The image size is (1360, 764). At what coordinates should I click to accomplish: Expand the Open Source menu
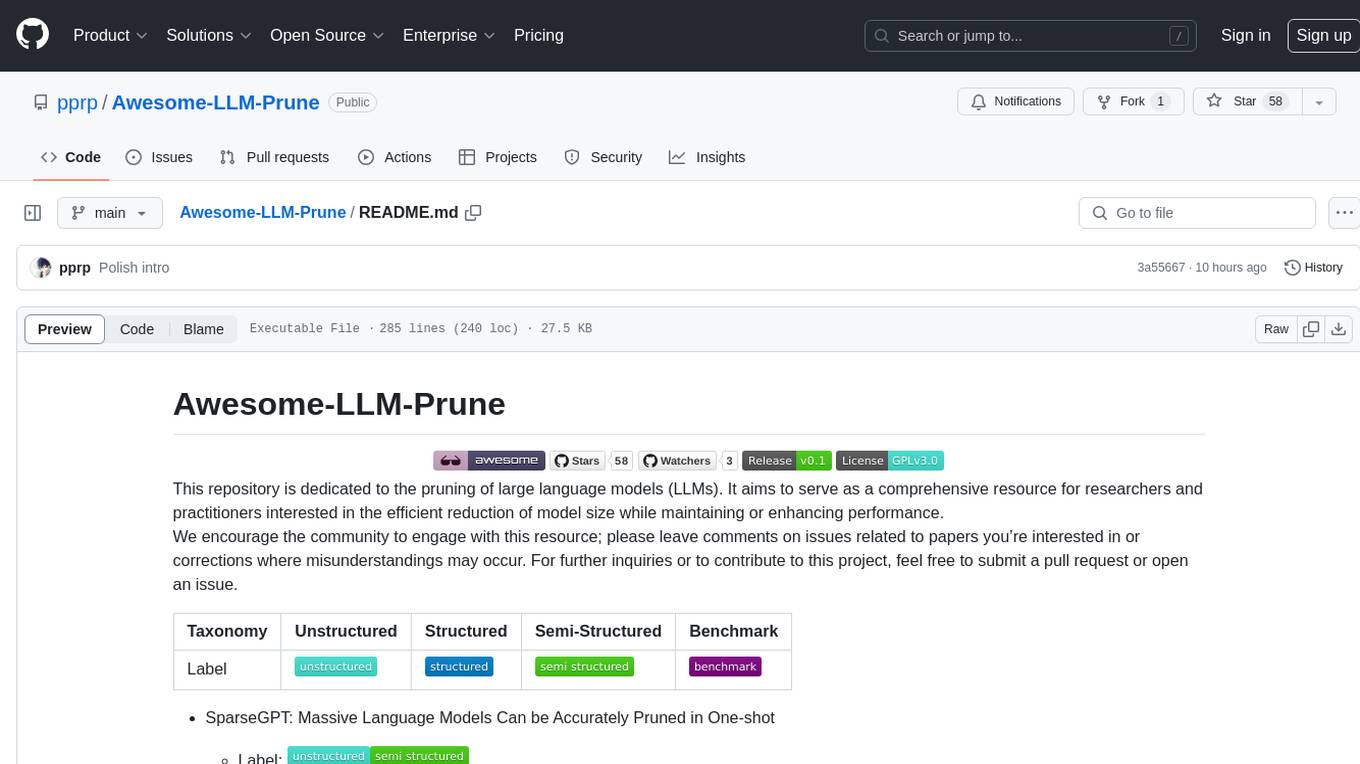327,35
